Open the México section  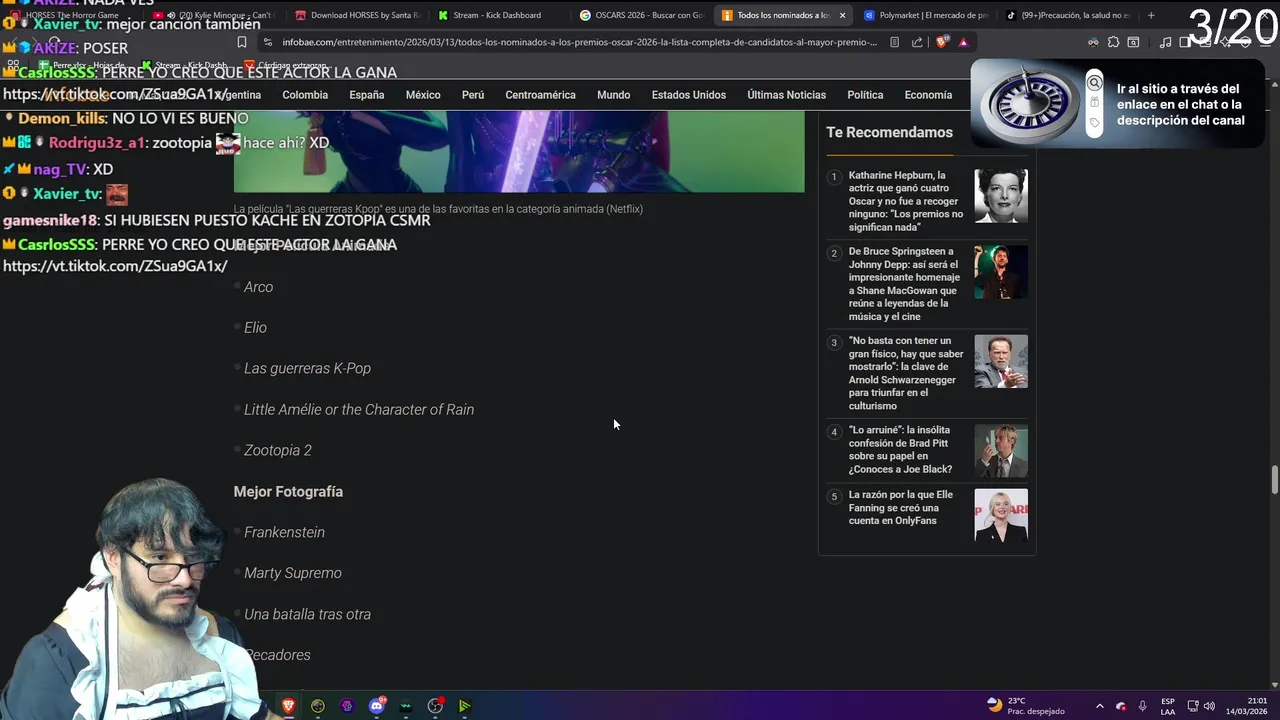click(423, 95)
